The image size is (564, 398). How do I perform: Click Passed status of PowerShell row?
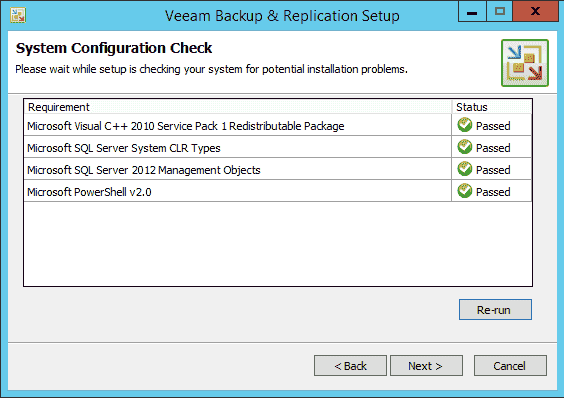(x=493, y=192)
